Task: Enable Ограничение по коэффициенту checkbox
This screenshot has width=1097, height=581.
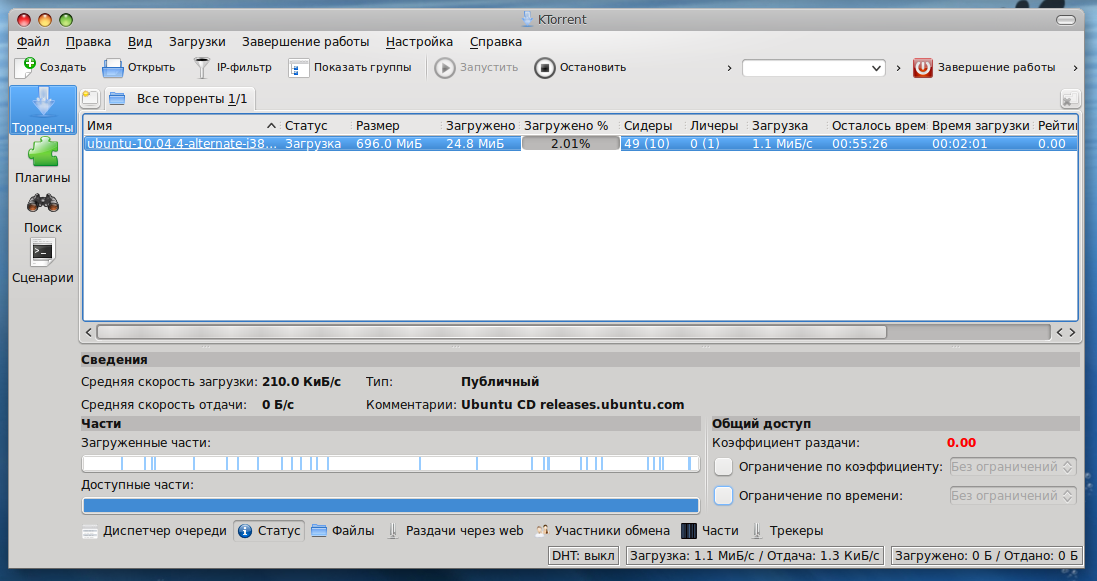Action: pos(723,467)
